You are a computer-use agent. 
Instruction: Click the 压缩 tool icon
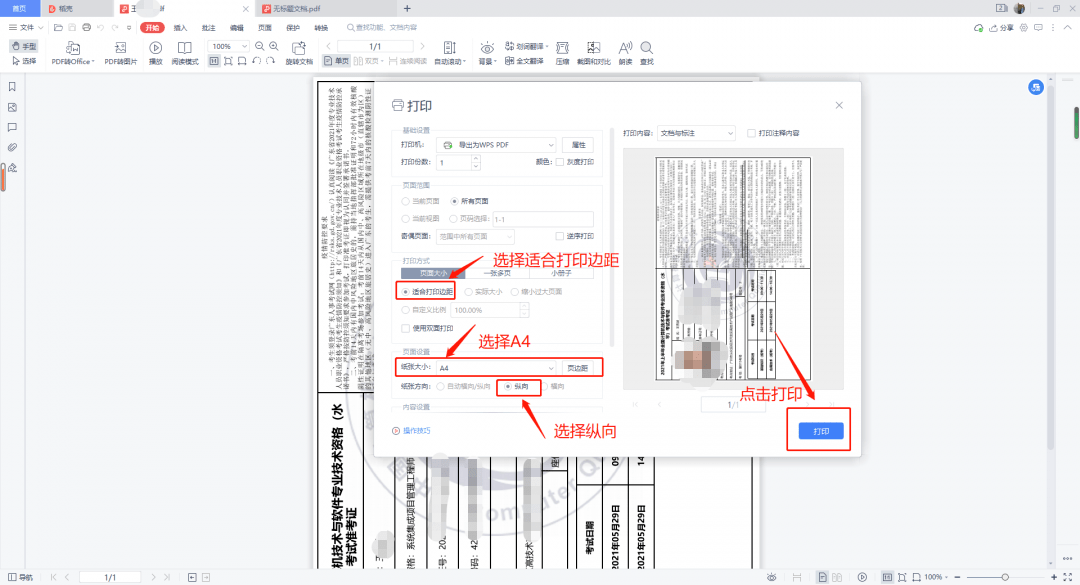coord(562,48)
